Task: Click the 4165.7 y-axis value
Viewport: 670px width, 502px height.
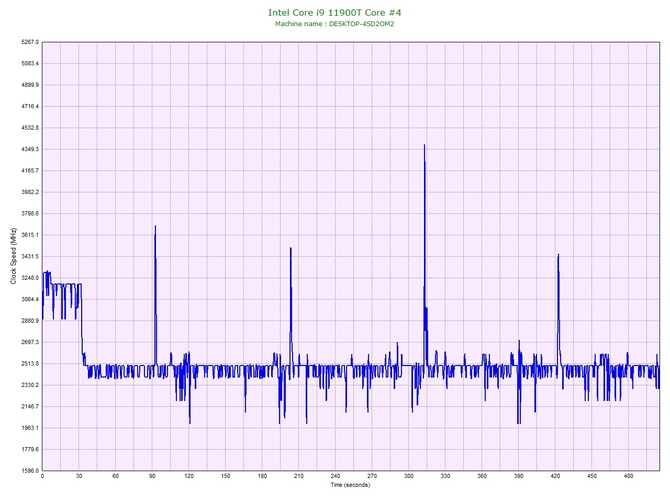Action: 30,170
